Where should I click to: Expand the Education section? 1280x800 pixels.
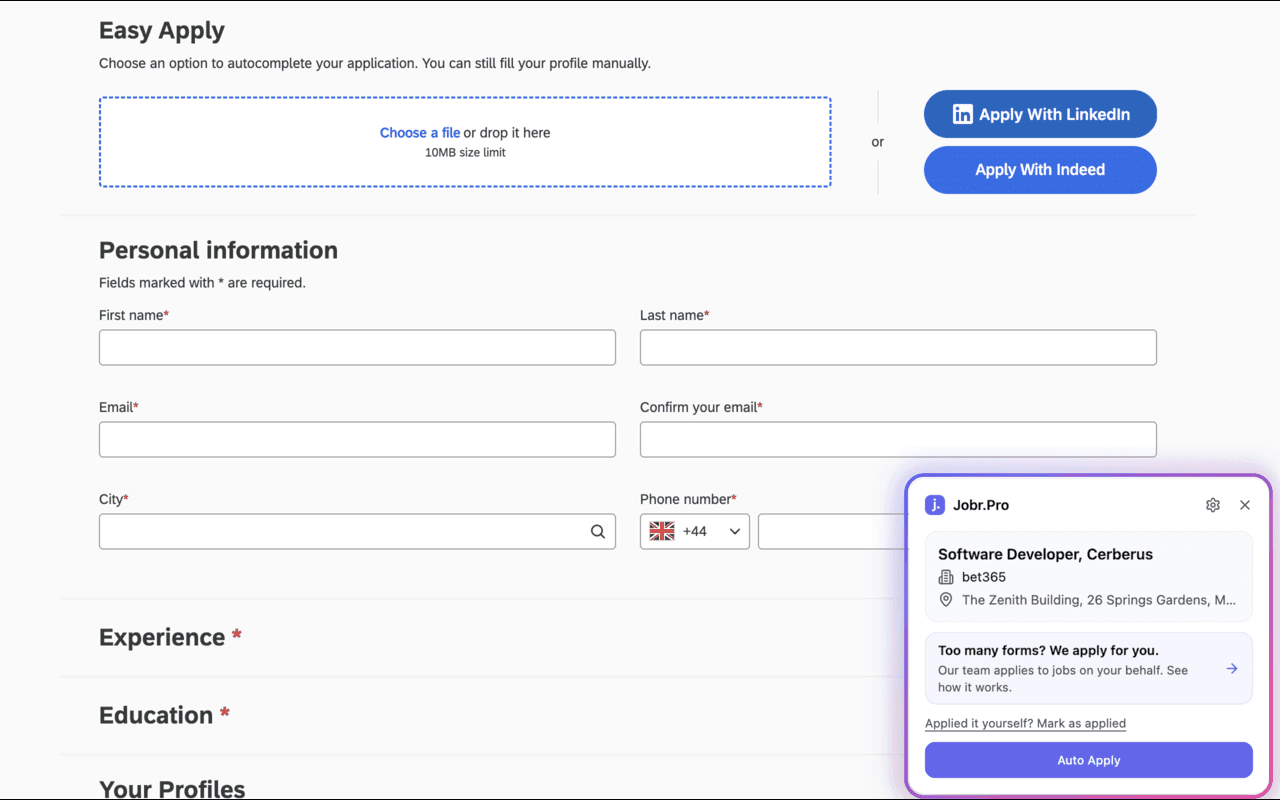(164, 715)
